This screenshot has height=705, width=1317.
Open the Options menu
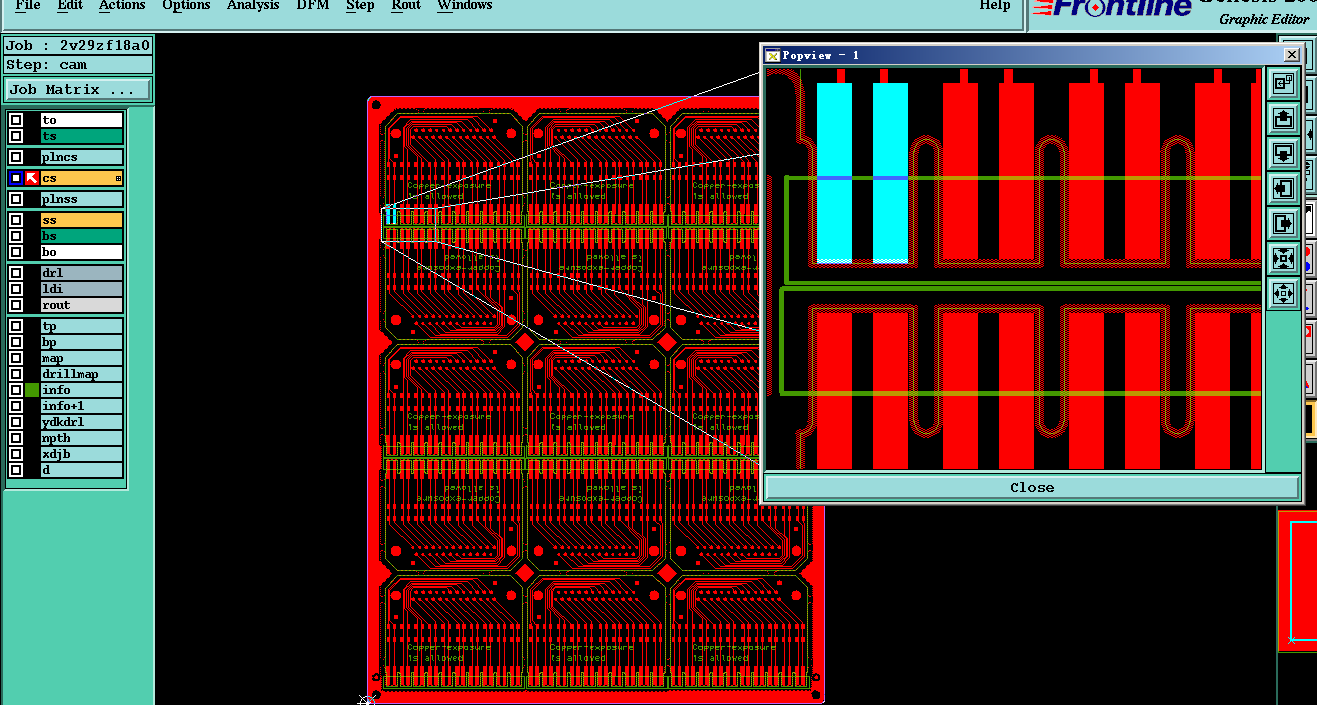tap(186, 6)
